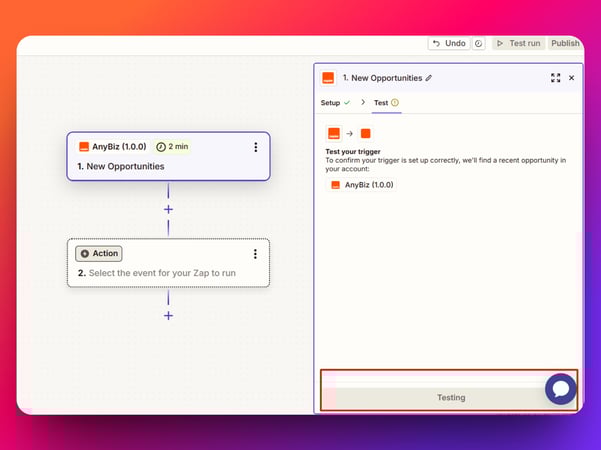The height and width of the screenshot is (450, 601).
Task: Click large AnyBiz icon under Test tab
Action: click(x=334, y=133)
